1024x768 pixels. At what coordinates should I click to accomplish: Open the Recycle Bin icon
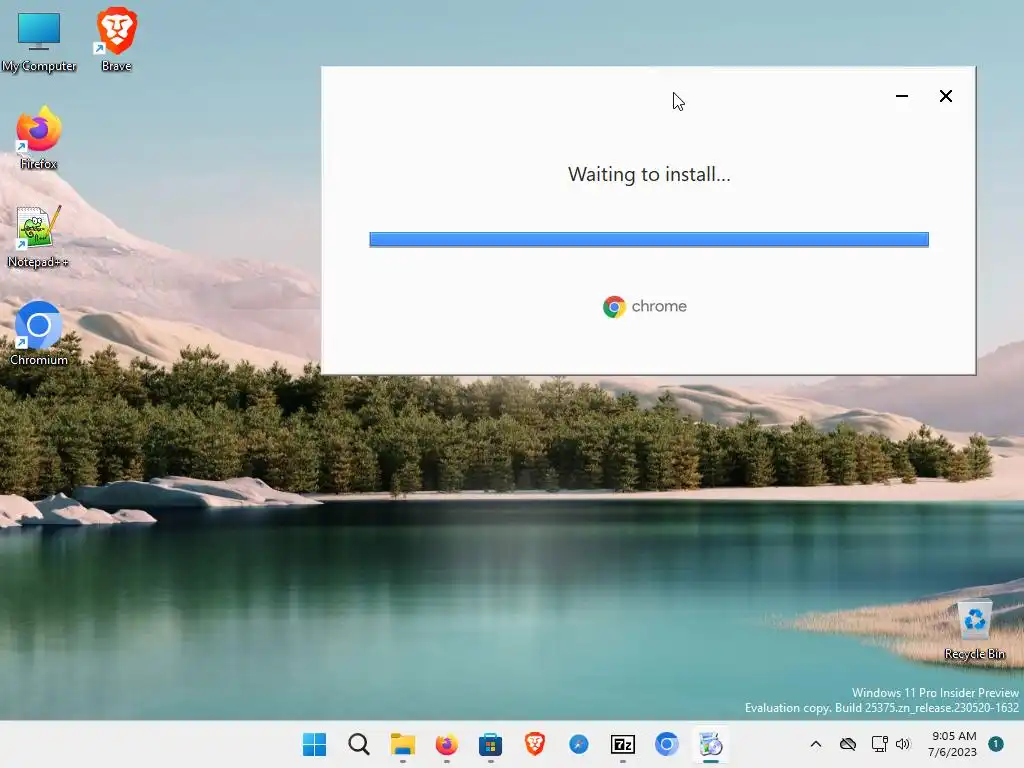(974, 630)
